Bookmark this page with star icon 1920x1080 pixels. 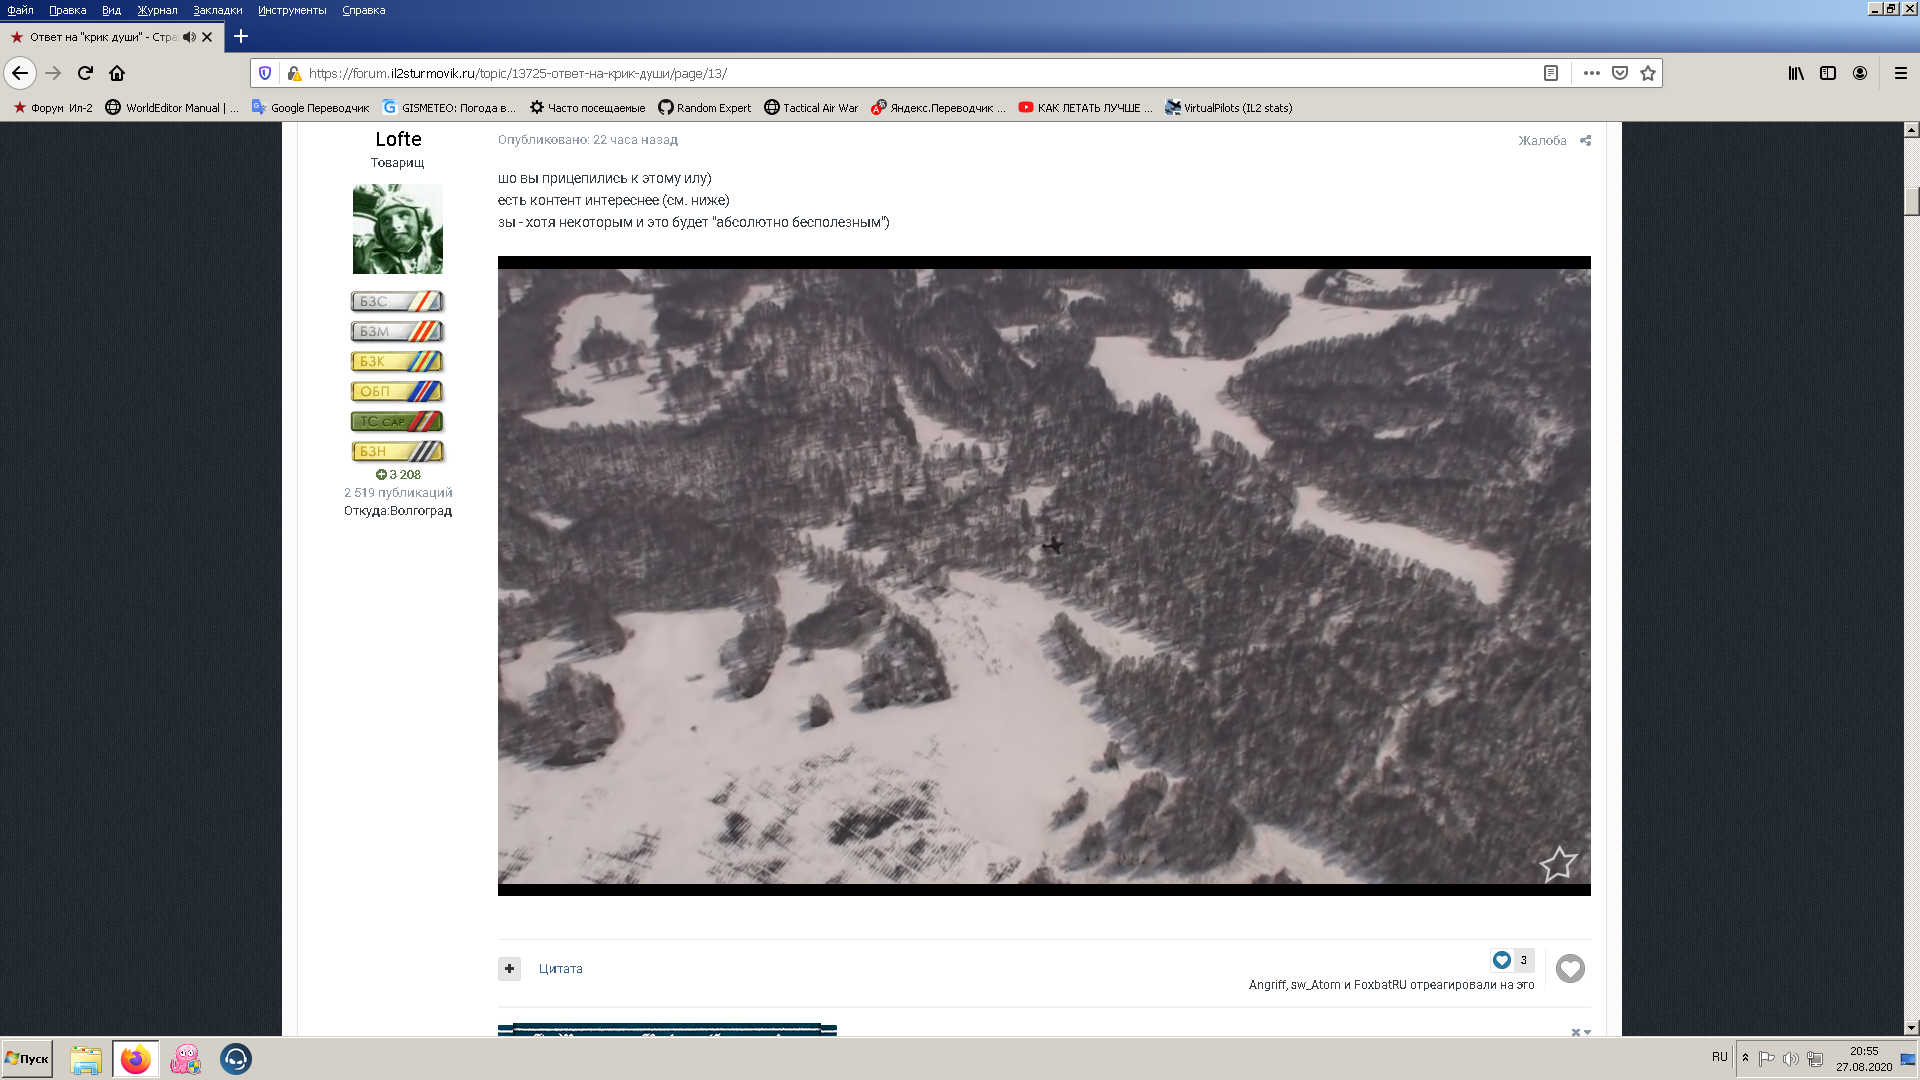click(1648, 73)
